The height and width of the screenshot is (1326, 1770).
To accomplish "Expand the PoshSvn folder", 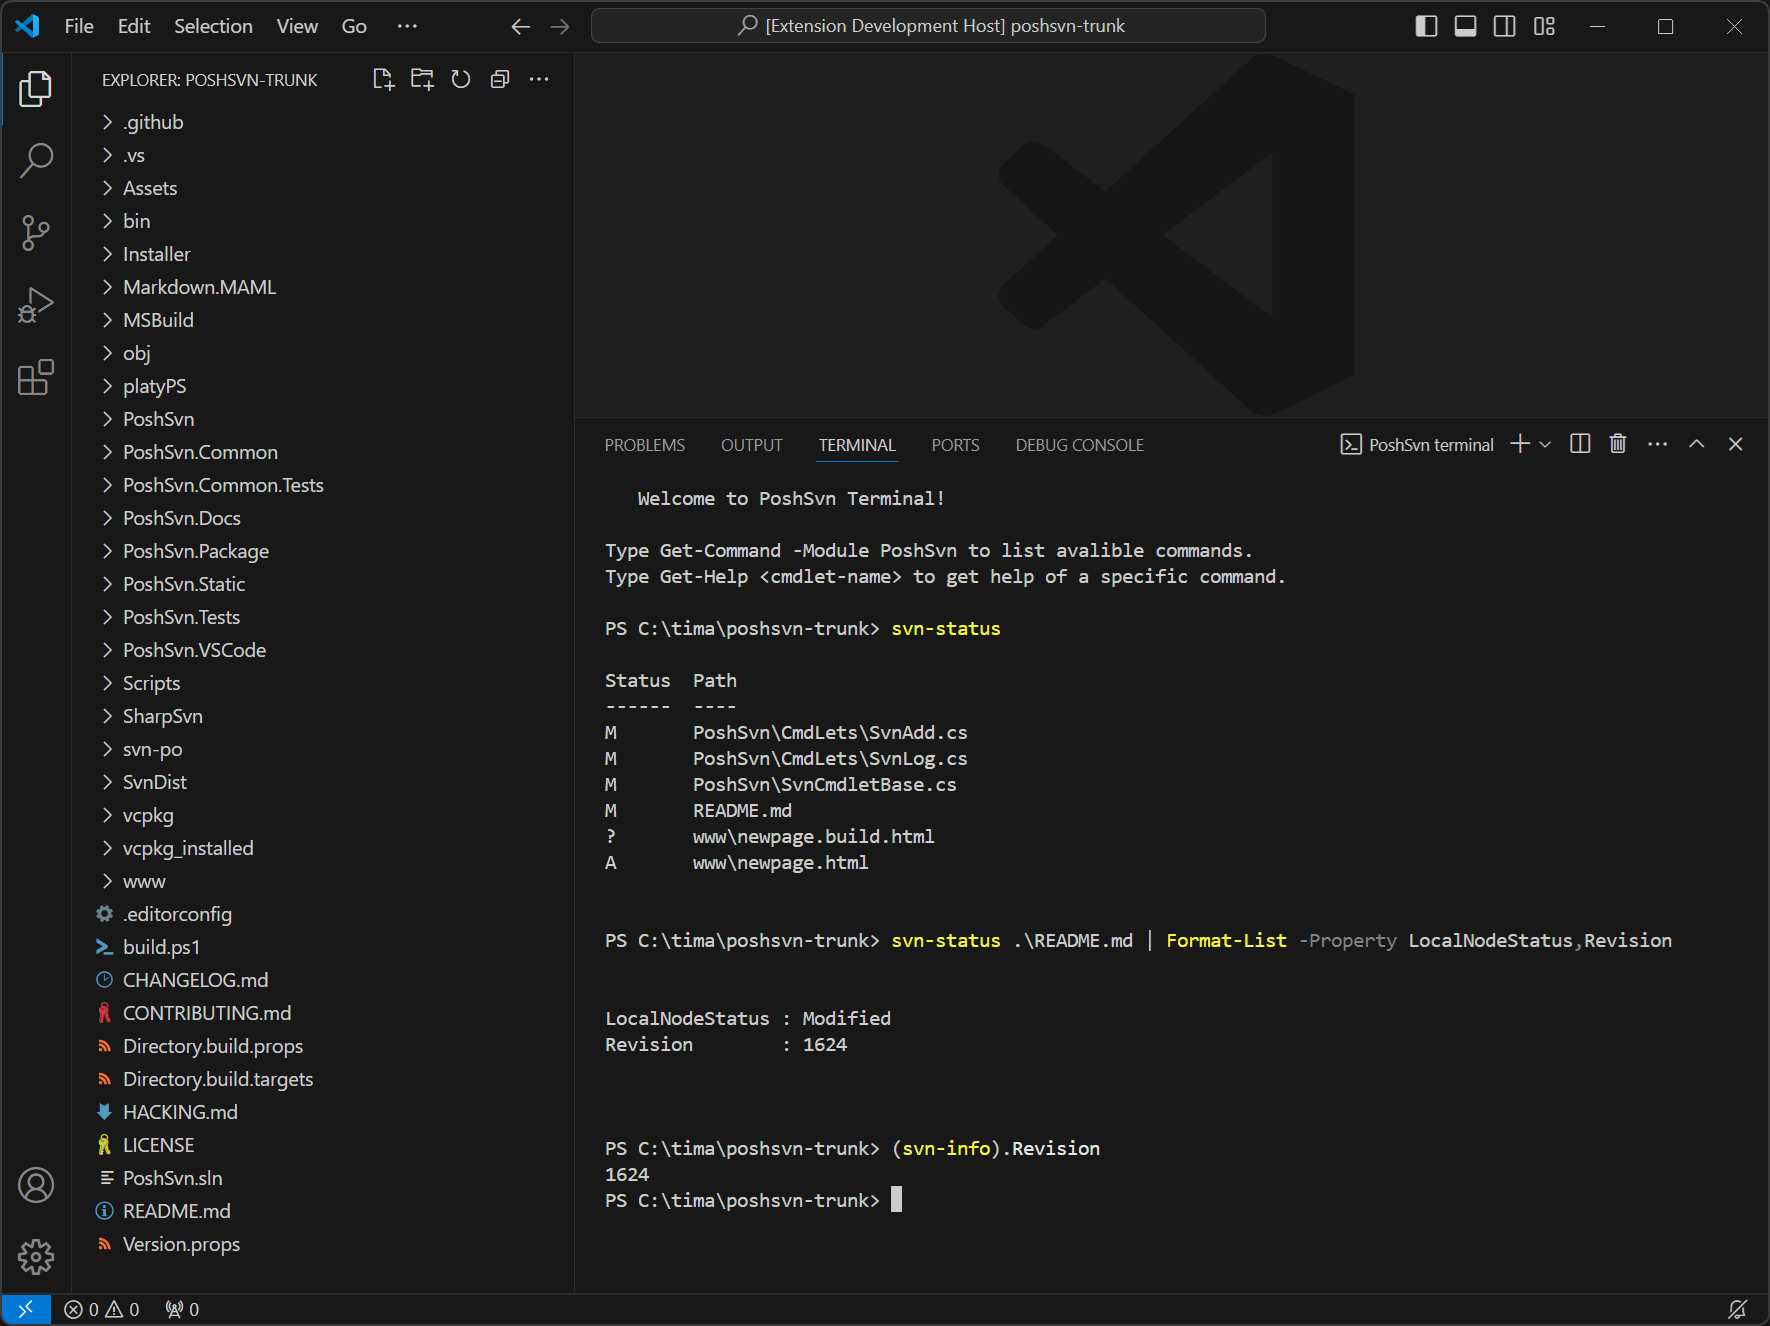I will pos(323,419).
